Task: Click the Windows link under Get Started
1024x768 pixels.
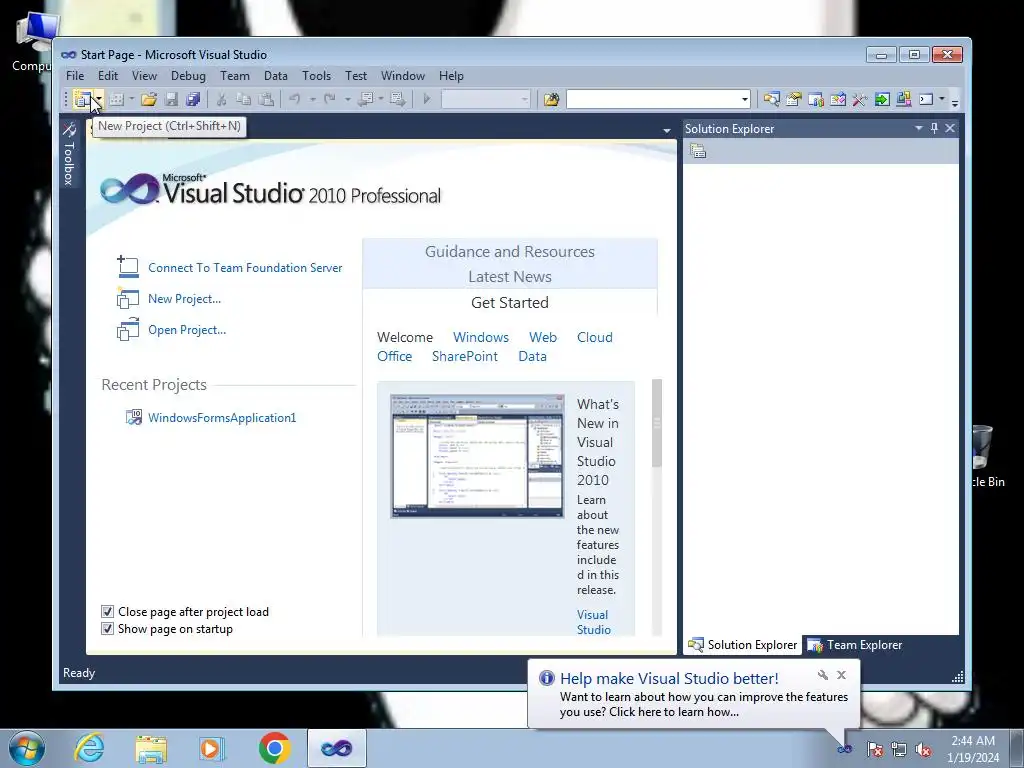Action: click(x=481, y=337)
